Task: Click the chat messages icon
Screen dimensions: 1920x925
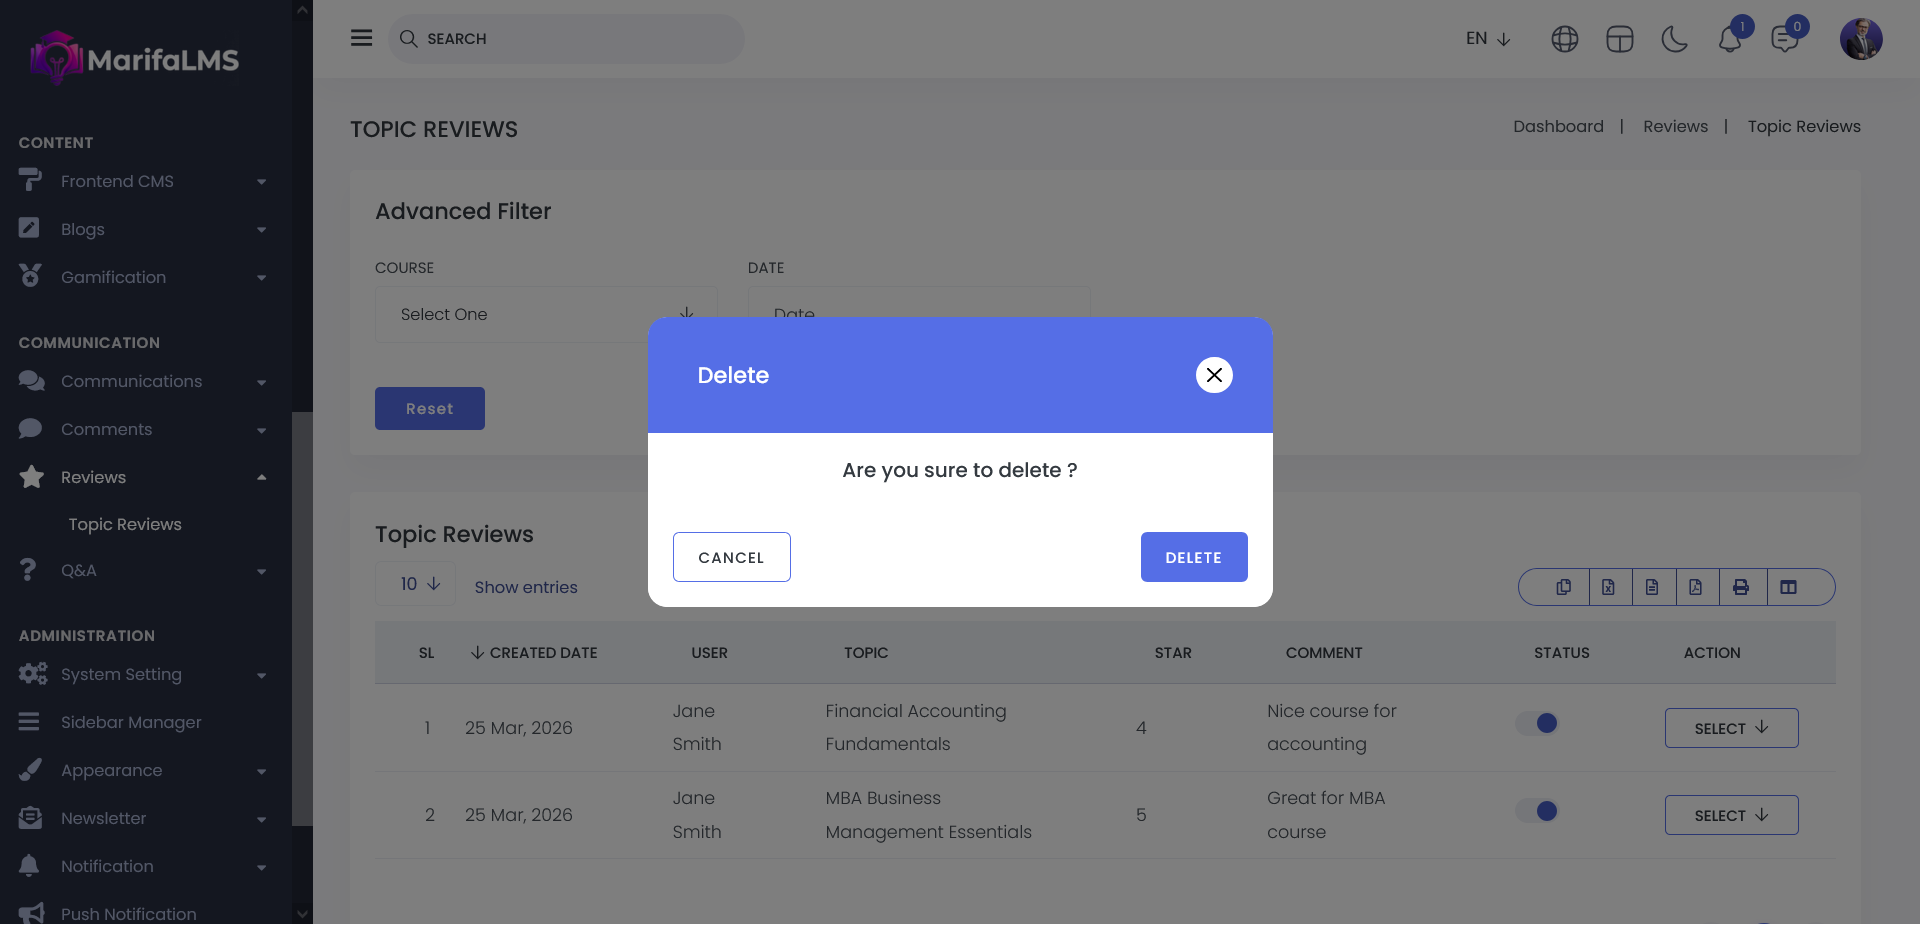Action: [1784, 39]
